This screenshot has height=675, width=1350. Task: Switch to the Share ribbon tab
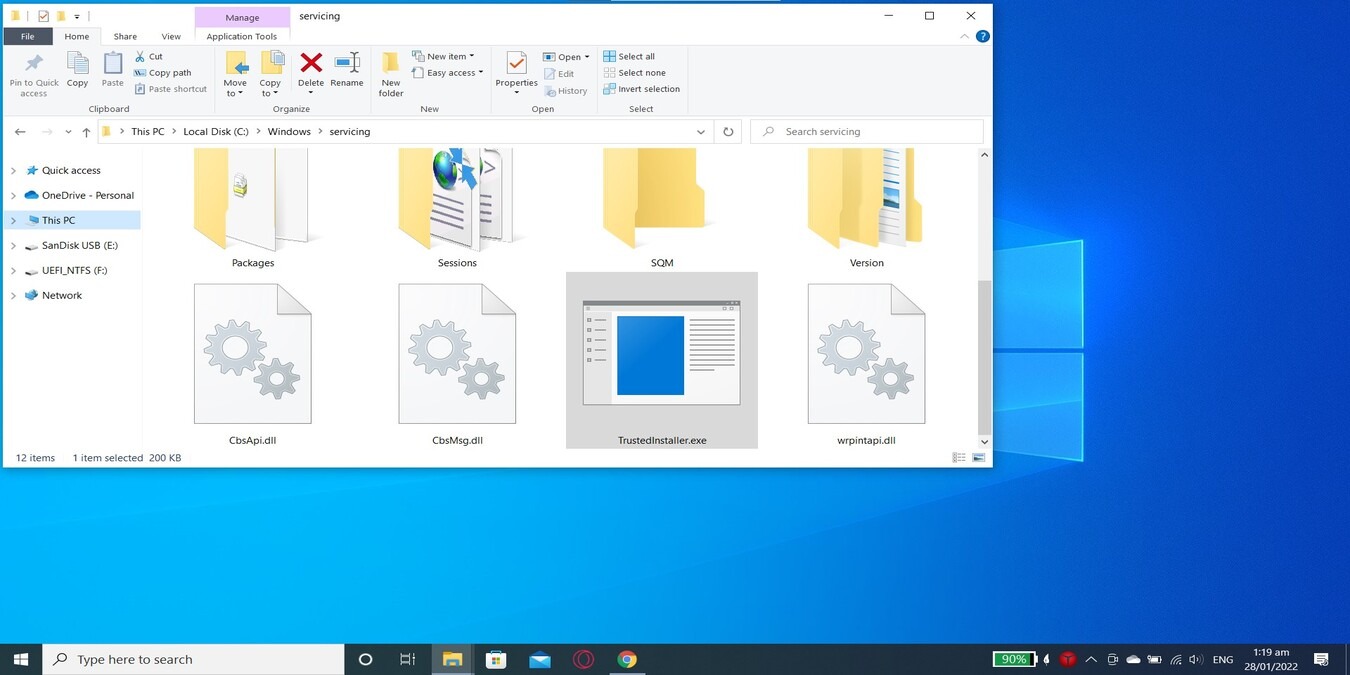(x=124, y=35)
